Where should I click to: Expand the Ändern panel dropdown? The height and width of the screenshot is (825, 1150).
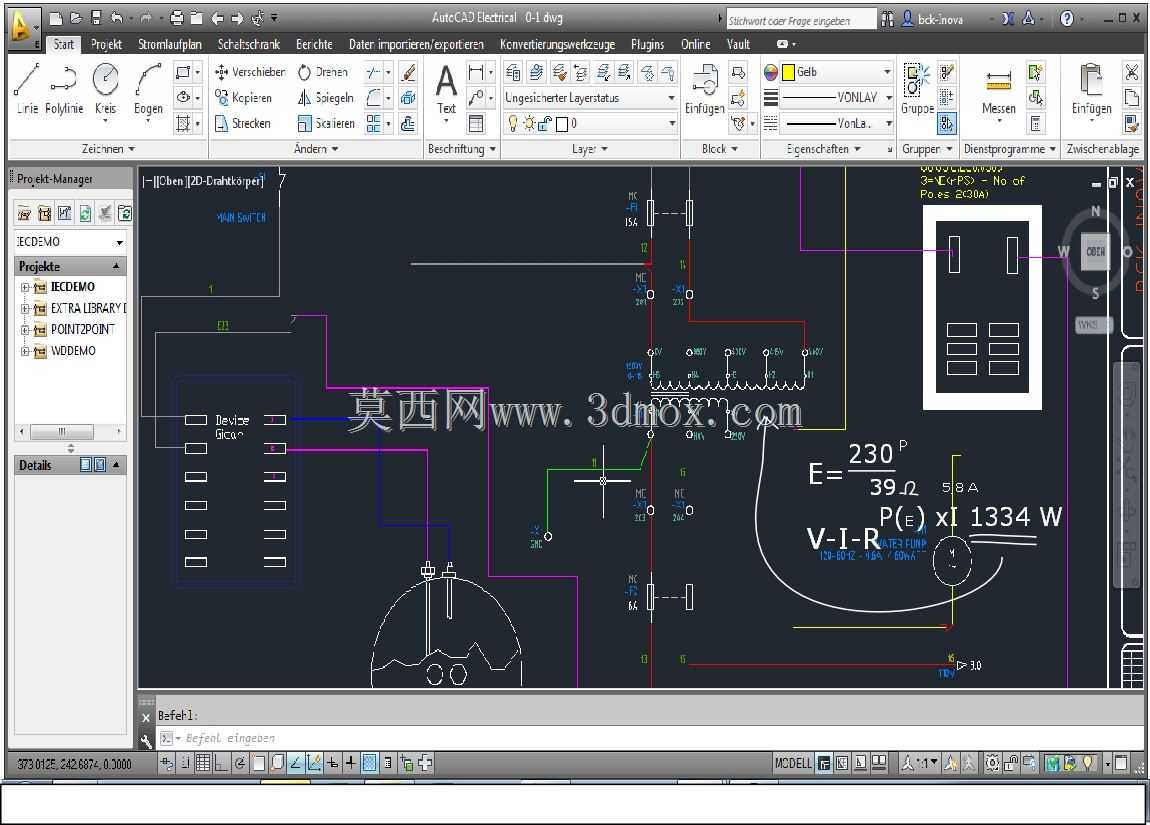[x=316, y=149]
